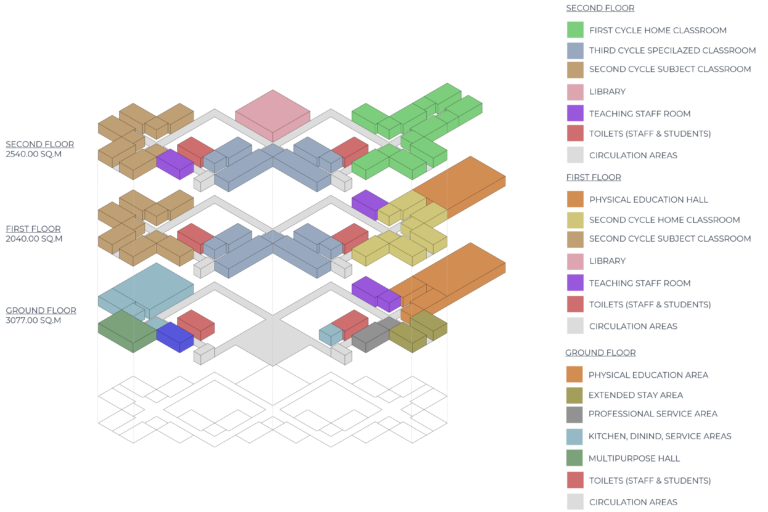Image resolution: width=768 pixels, height=512 pixels.
Task: Click the GROUND FLOOR heading in the legend
Action: pos(600,353)
